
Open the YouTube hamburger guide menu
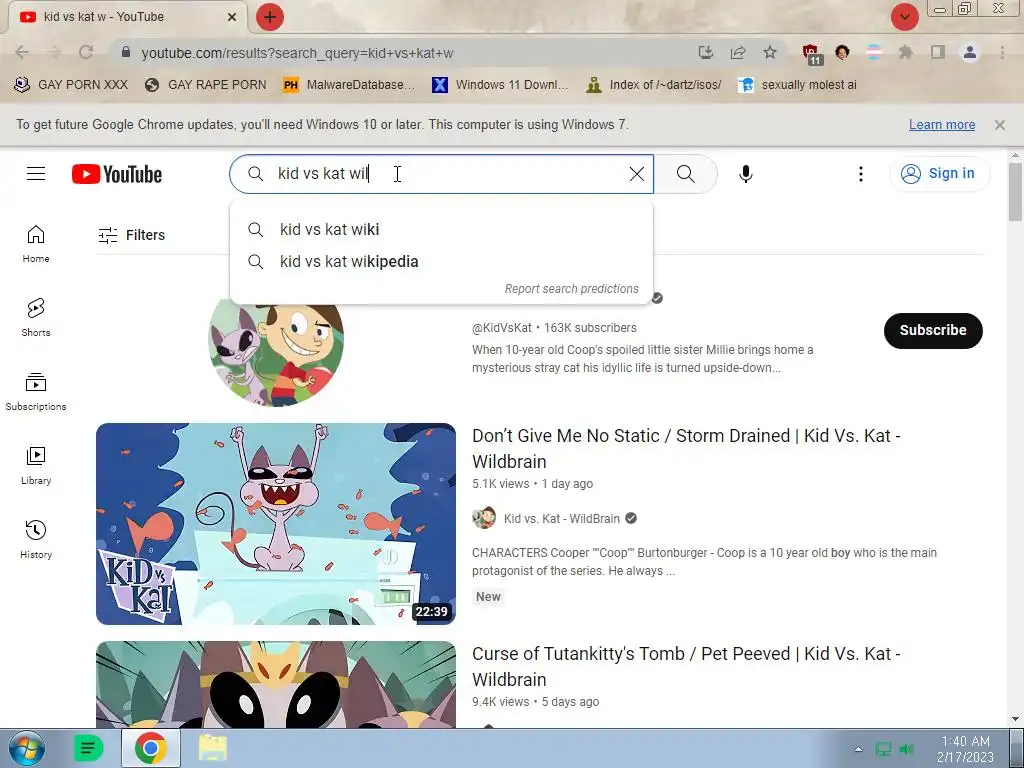point(36,174)
